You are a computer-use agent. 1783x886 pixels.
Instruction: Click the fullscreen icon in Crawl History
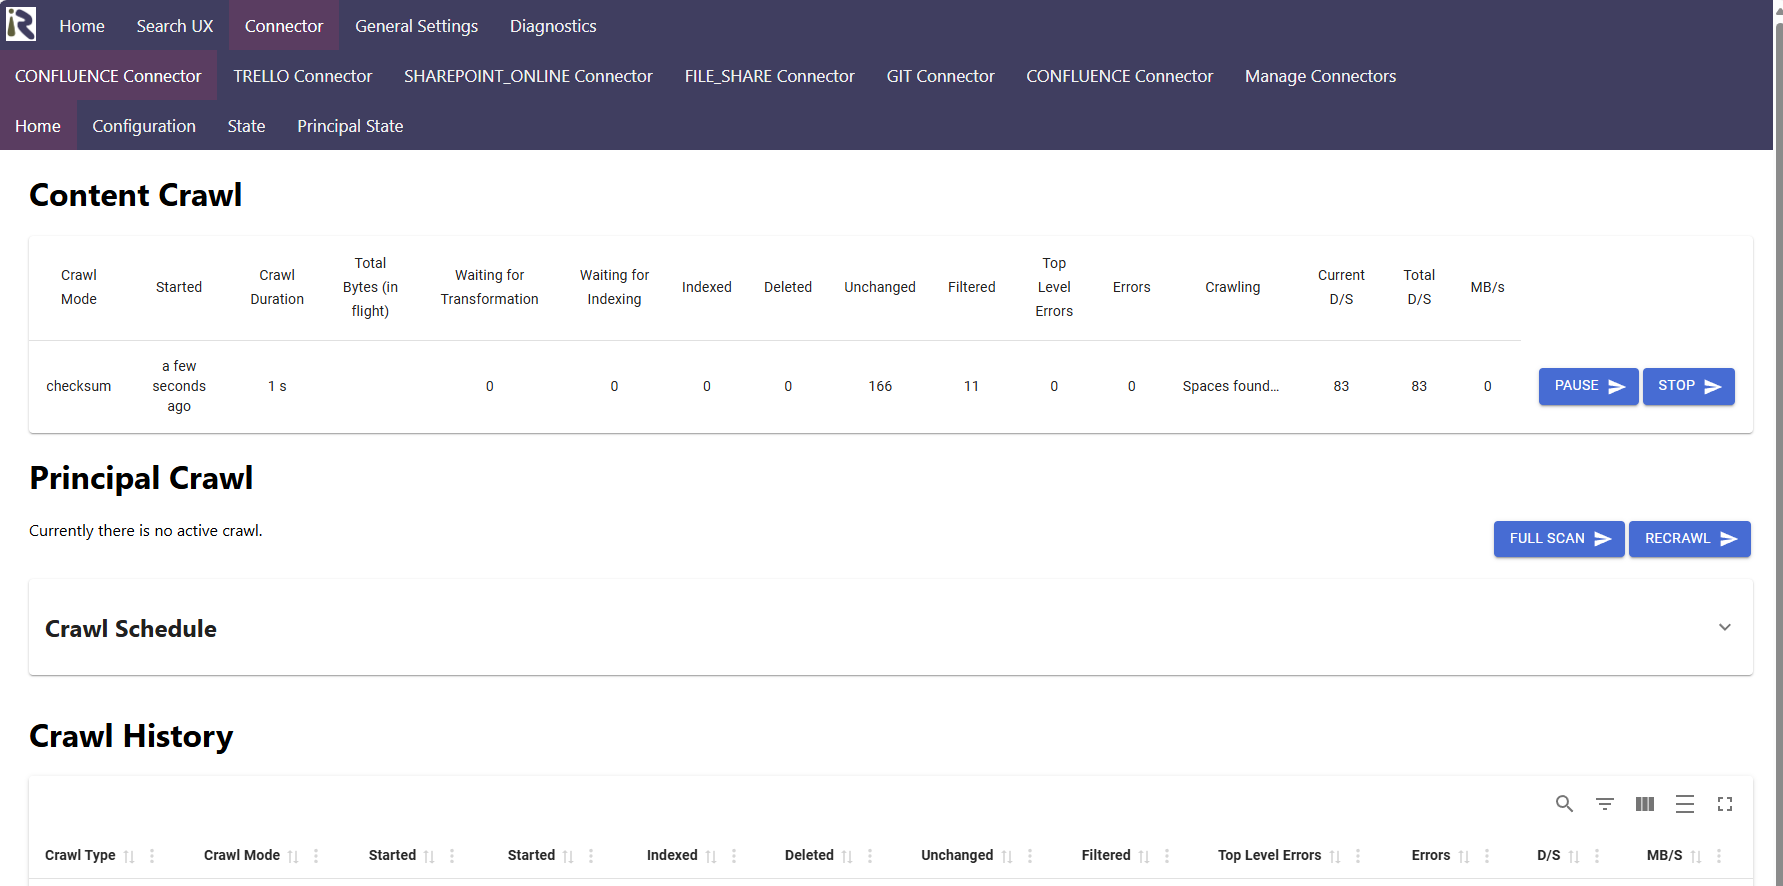pyautogui.click(x=1725, y=804)
